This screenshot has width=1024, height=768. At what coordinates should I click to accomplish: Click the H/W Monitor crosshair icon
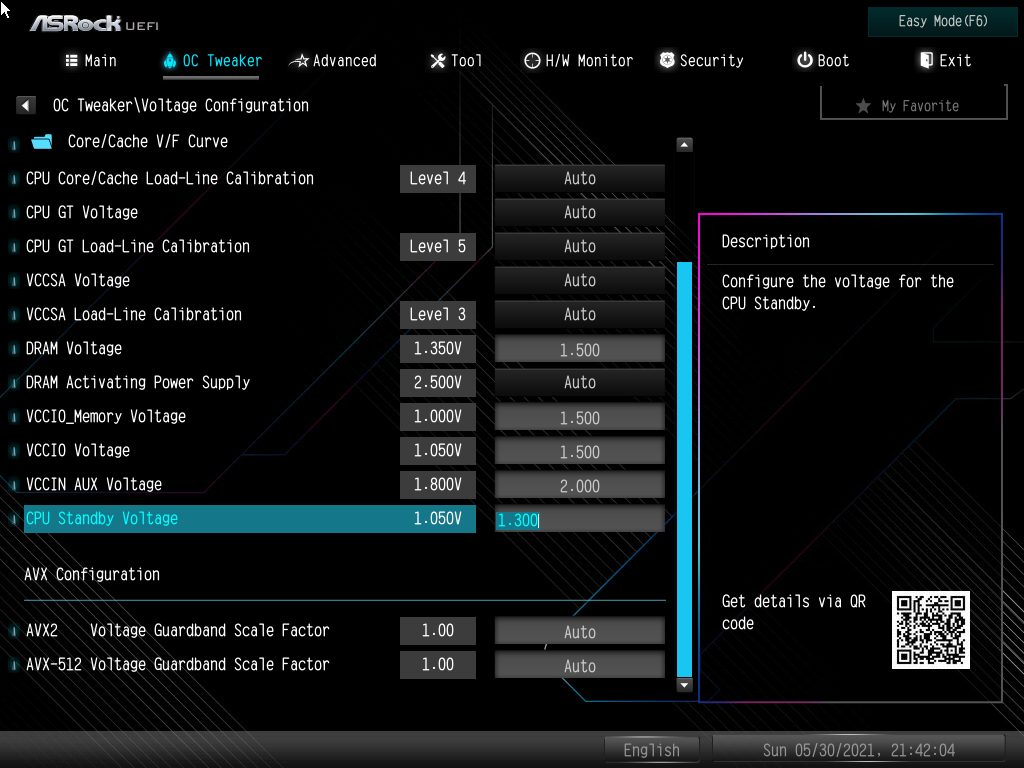[x=532, y=61]
